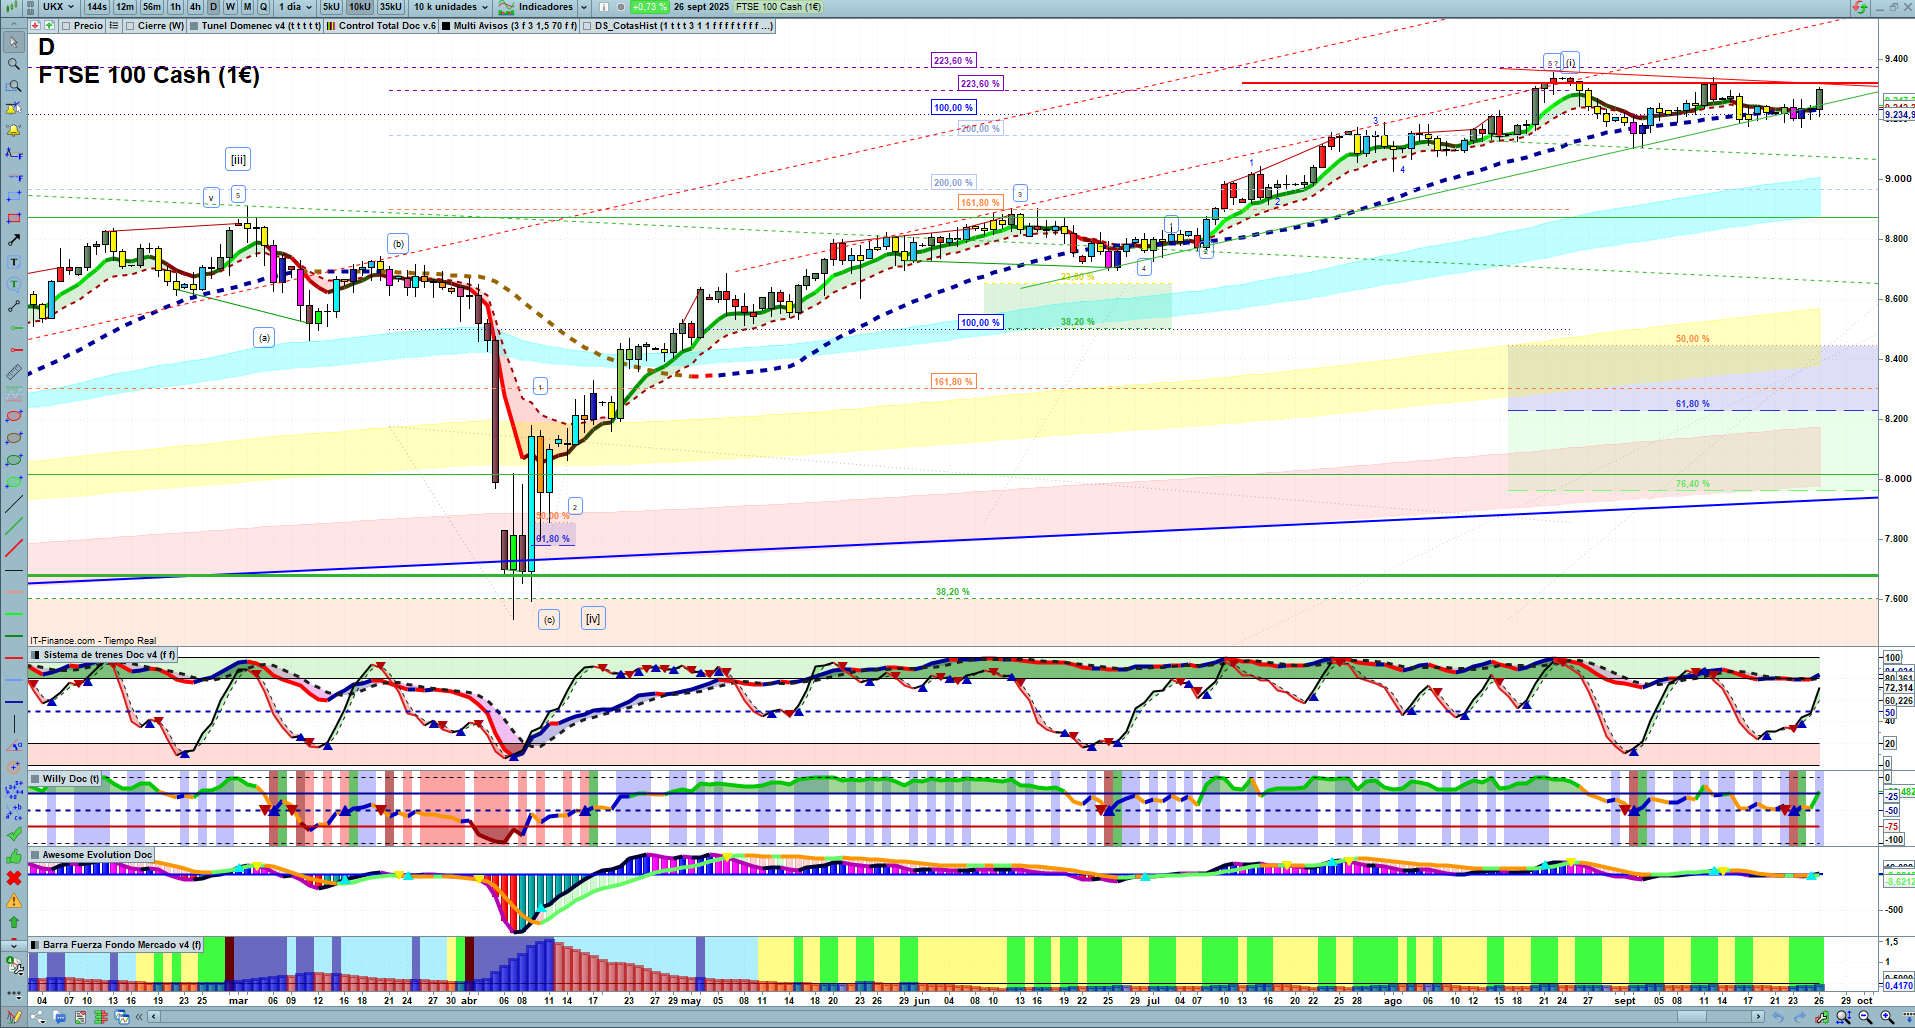
Task: Collapse the indicator bar with up chevron
Action: (x=13, y=26)
